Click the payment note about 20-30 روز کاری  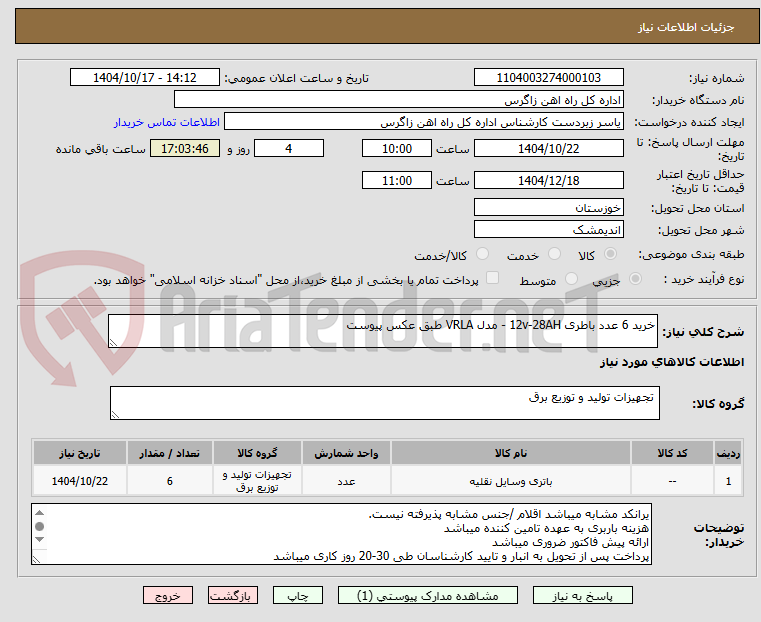click(x=461, y=557)
